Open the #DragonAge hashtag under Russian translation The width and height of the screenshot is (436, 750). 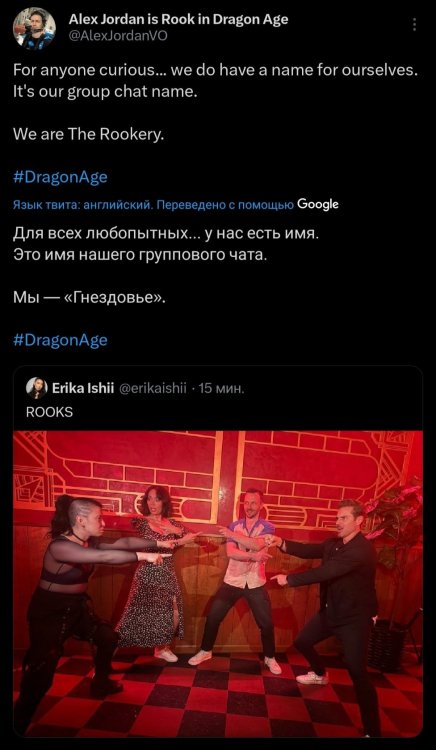(x=60, y=340)
